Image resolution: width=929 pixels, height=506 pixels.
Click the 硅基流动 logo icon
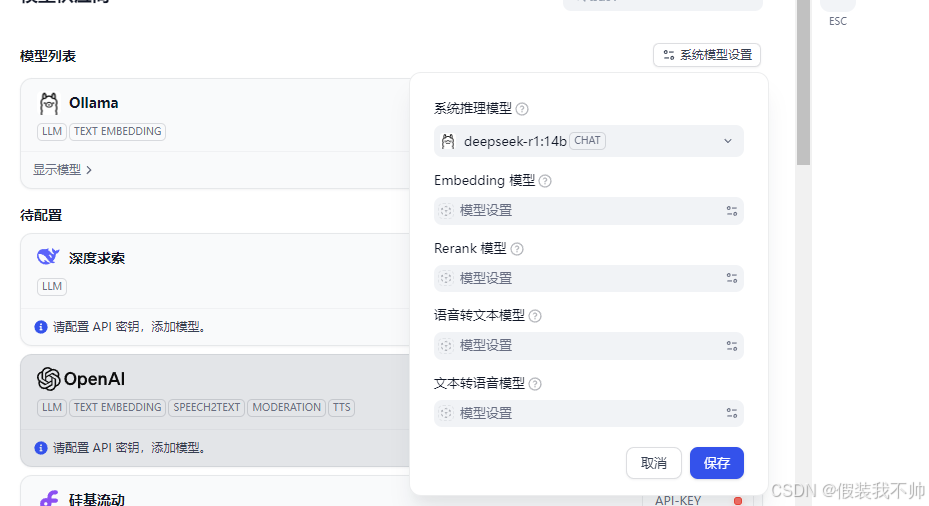point(49,498)
